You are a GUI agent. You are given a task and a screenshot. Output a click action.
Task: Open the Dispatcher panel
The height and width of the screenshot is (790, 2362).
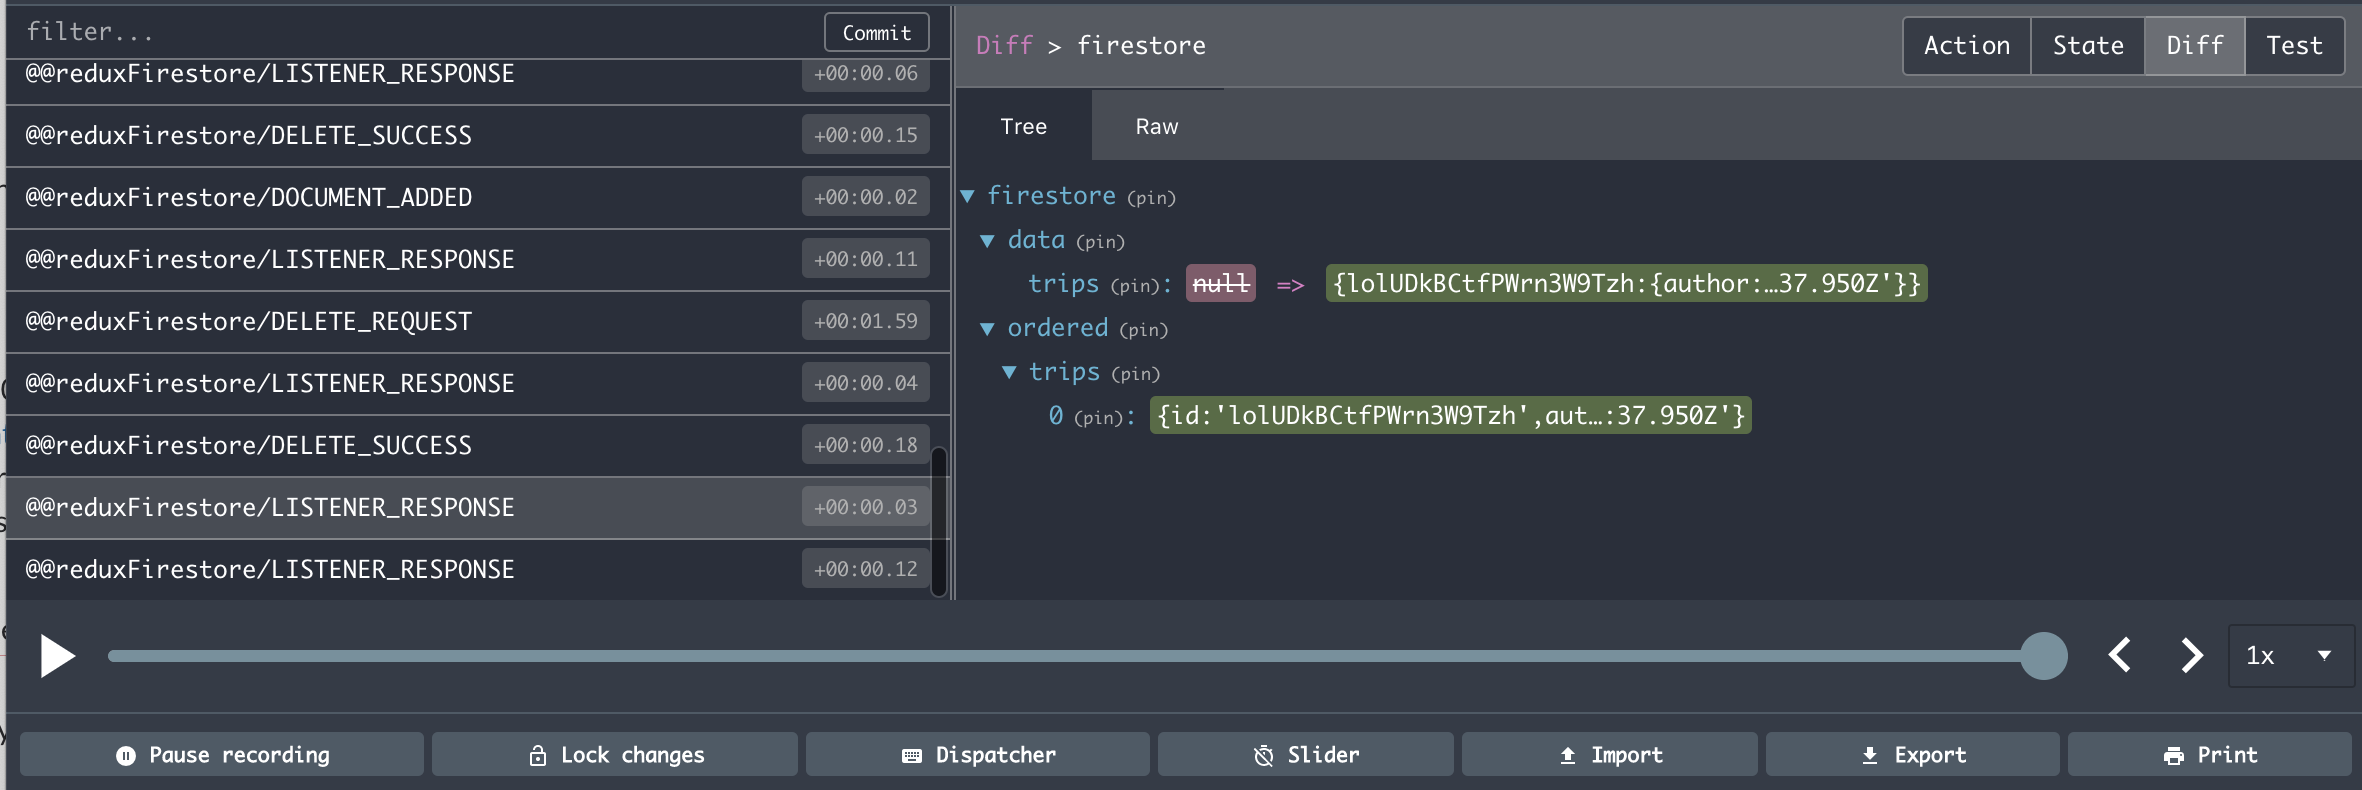click(977, 755)
